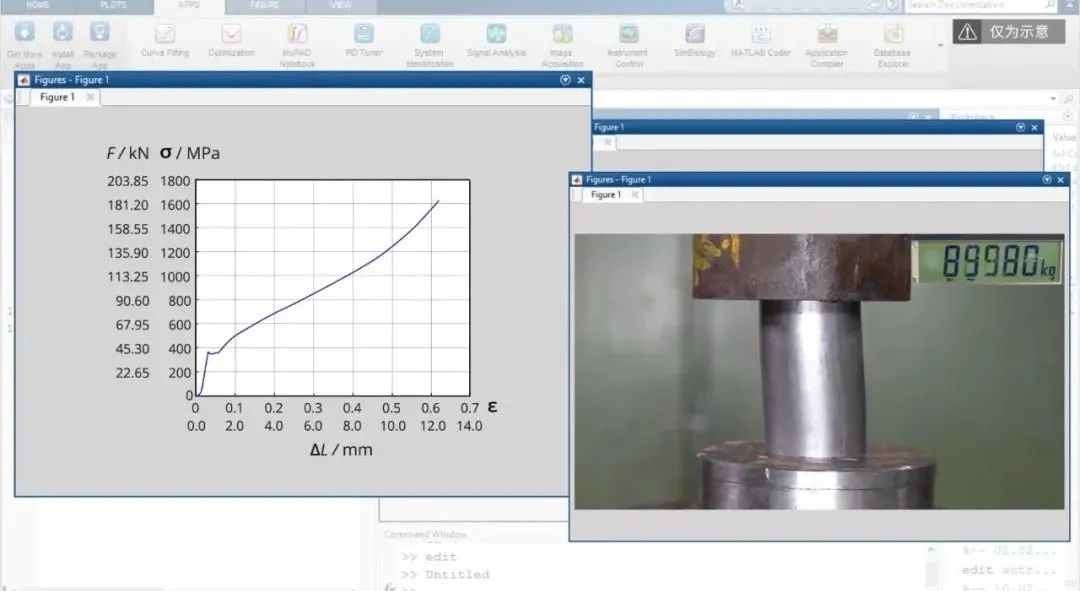Click the Command Window title
The width and height of the screenshot is (1080, 591).
point(425,535)
